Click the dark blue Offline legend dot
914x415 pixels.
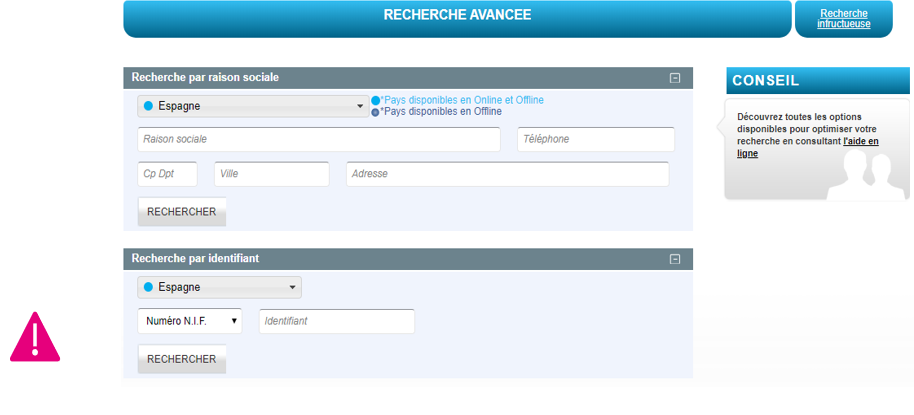[376, 112]
